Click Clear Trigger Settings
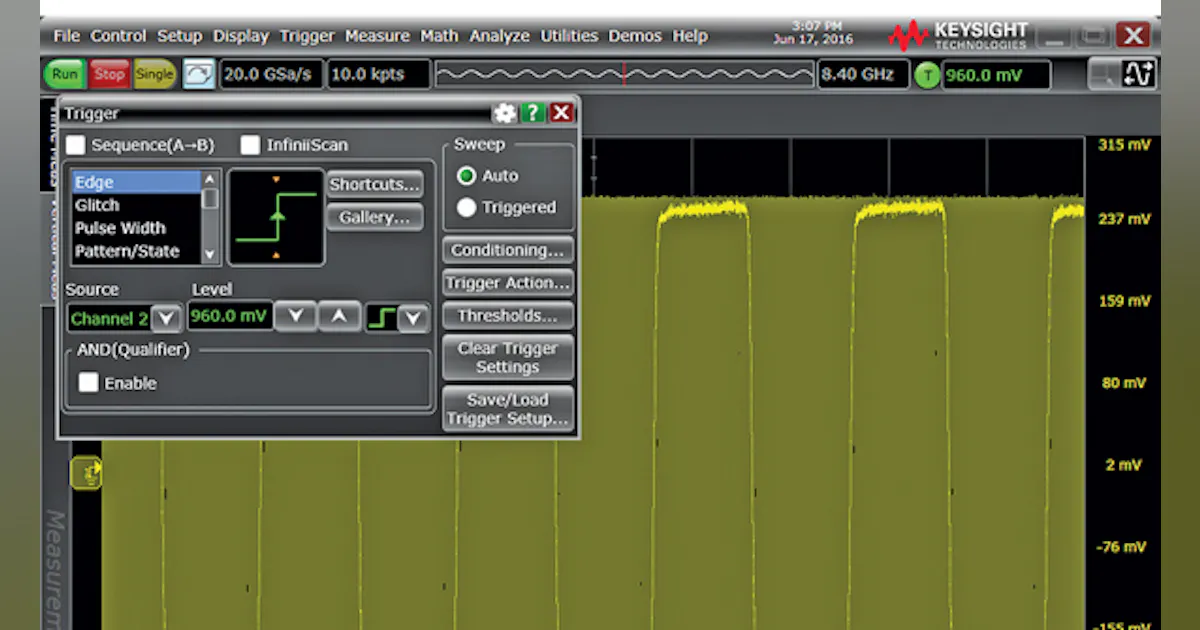Screen dimensions: 1200x630 pos(507,357)
